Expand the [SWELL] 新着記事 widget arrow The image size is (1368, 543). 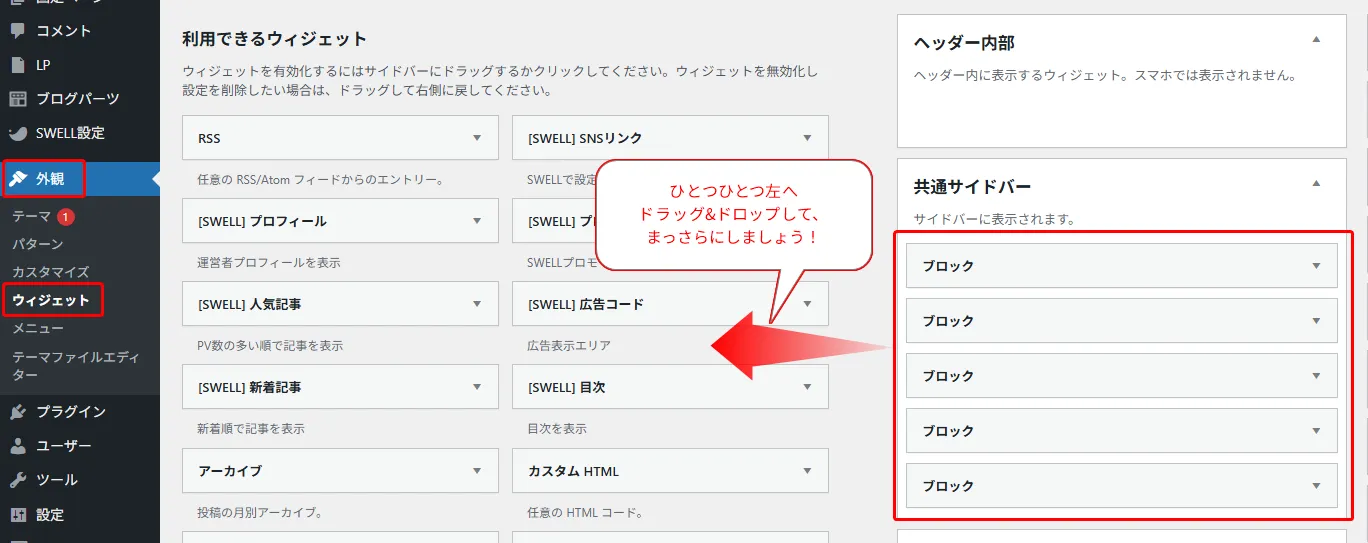point(477,387)
